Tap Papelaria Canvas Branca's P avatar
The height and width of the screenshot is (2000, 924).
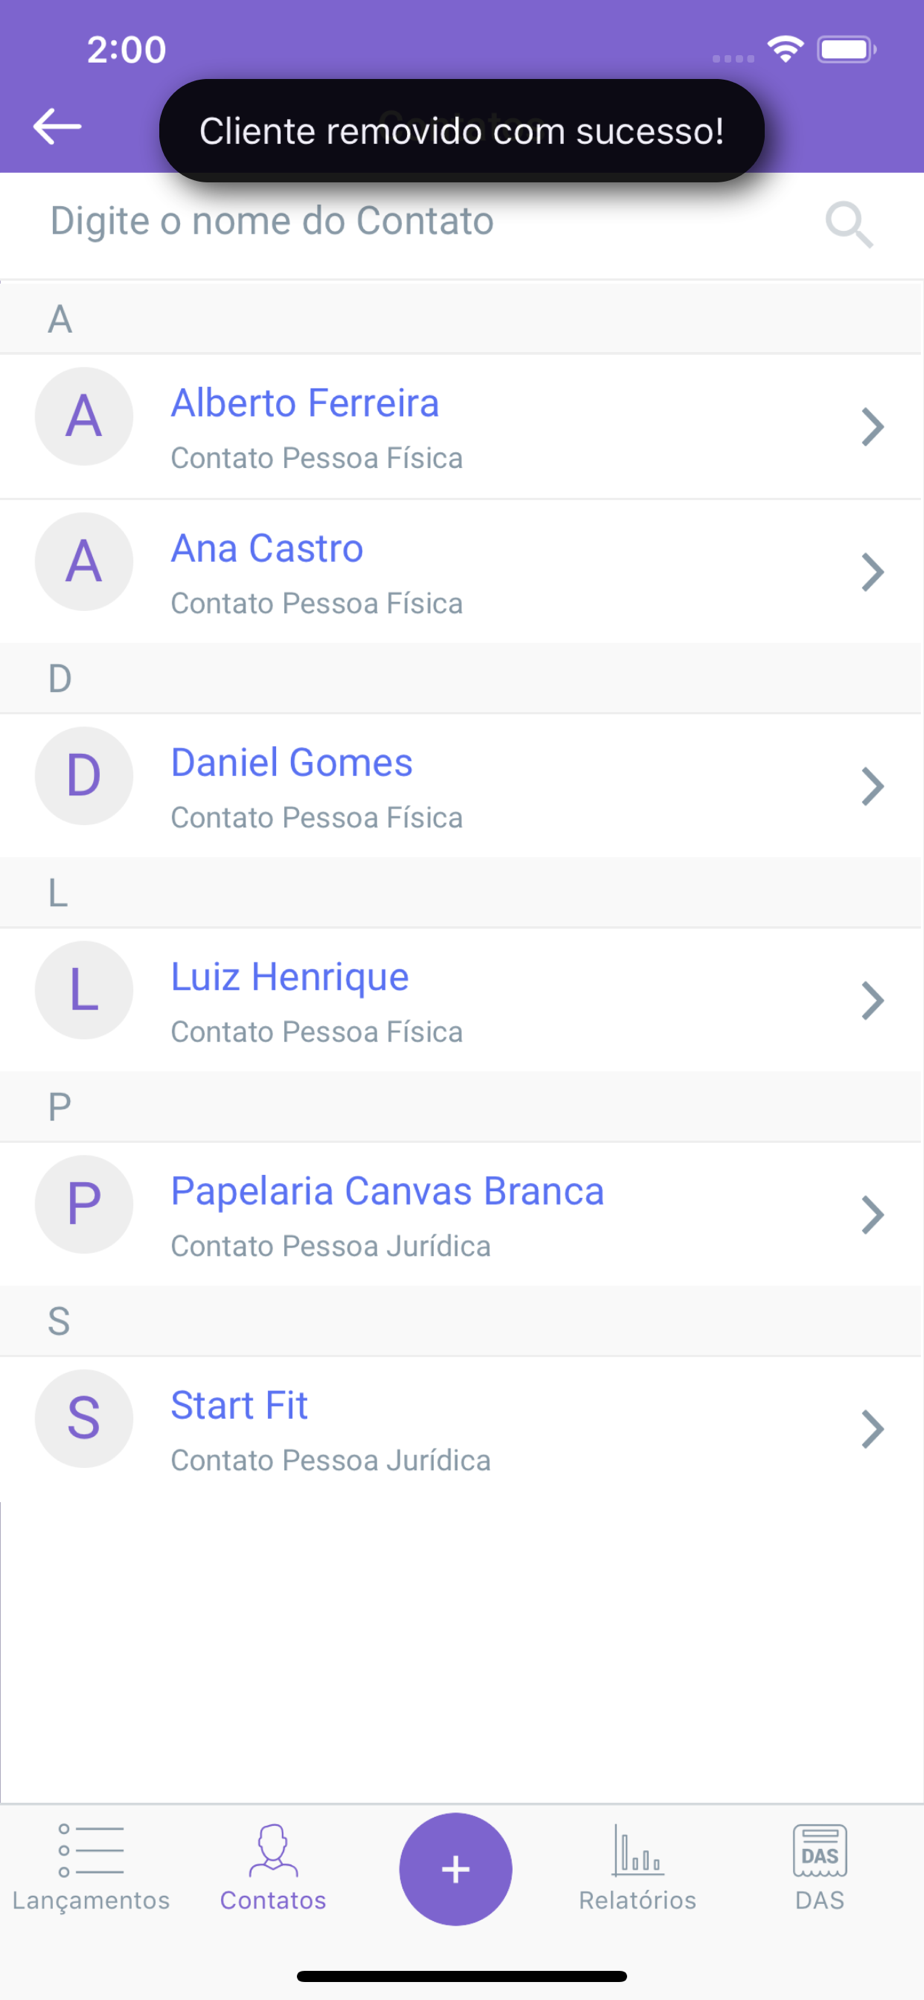[x=84, y=1204]
